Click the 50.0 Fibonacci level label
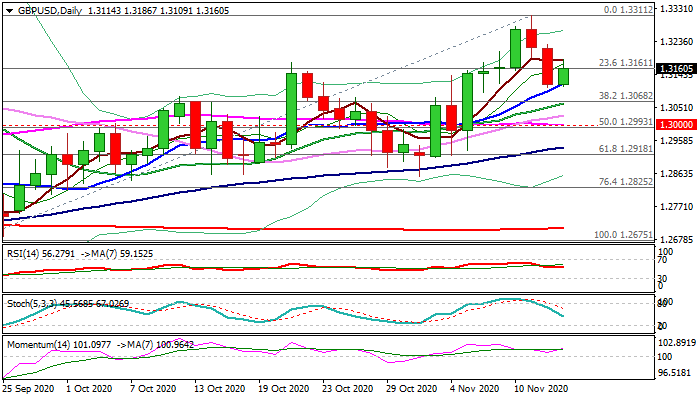The image size is (700, 400). click(625, 120)
